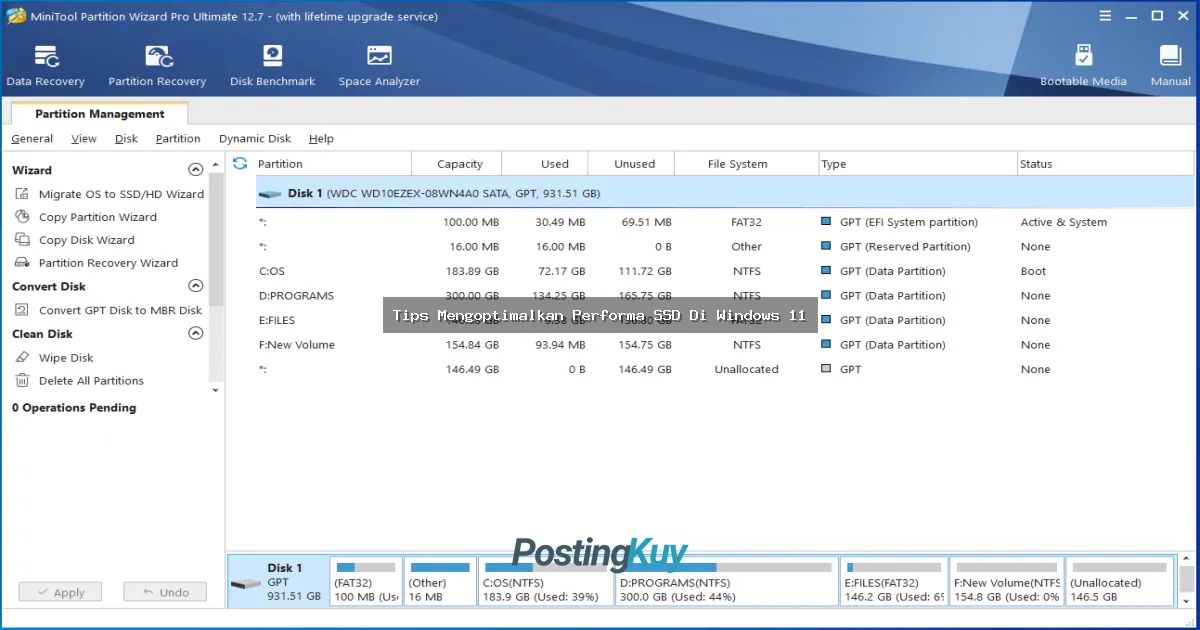The image size is (1200, 630).
Task: Sort by Capacity column header
Action: [x=459, y=164]
